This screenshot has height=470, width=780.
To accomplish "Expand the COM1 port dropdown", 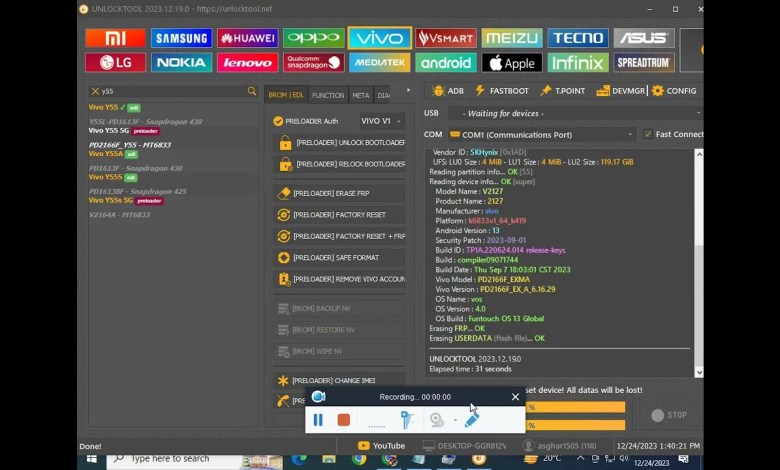I will click(x=542, y=134).
